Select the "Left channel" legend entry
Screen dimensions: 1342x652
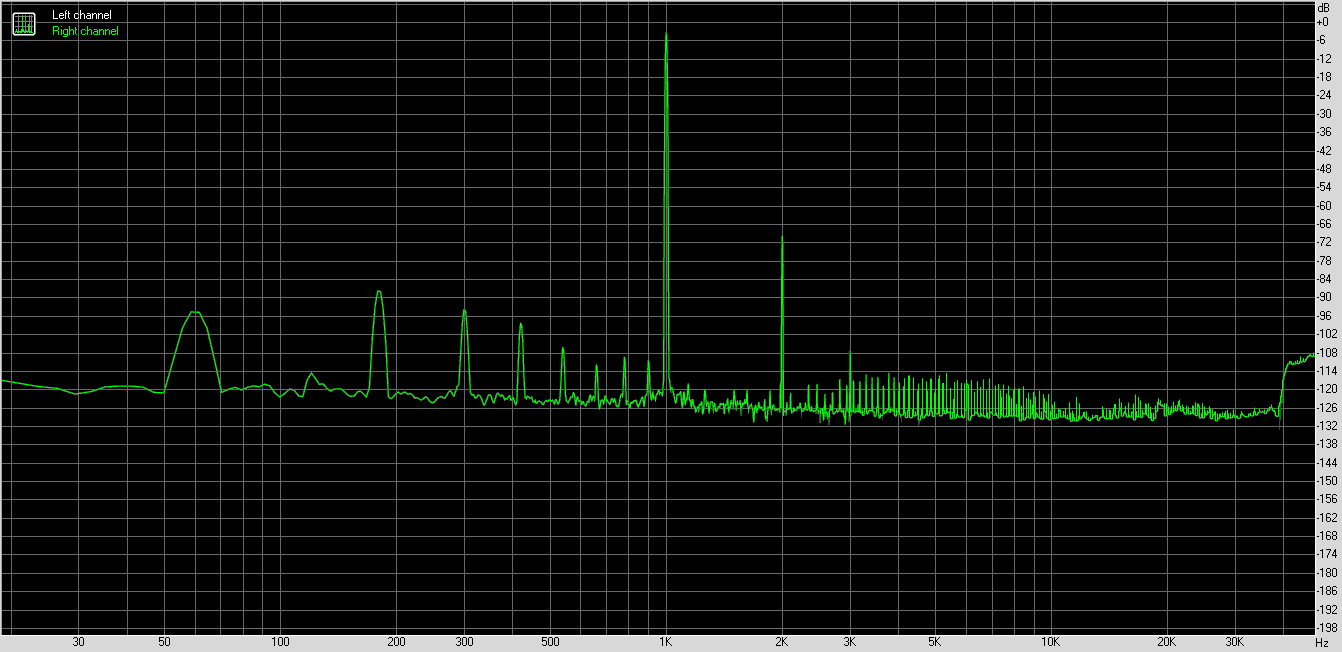[x=82, y=15]
